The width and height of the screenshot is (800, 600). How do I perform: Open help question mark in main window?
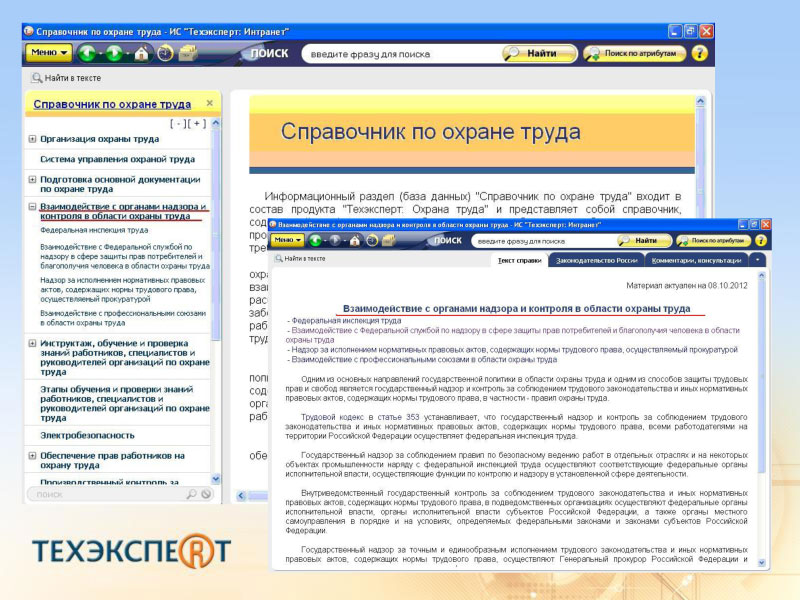[699, 53]
